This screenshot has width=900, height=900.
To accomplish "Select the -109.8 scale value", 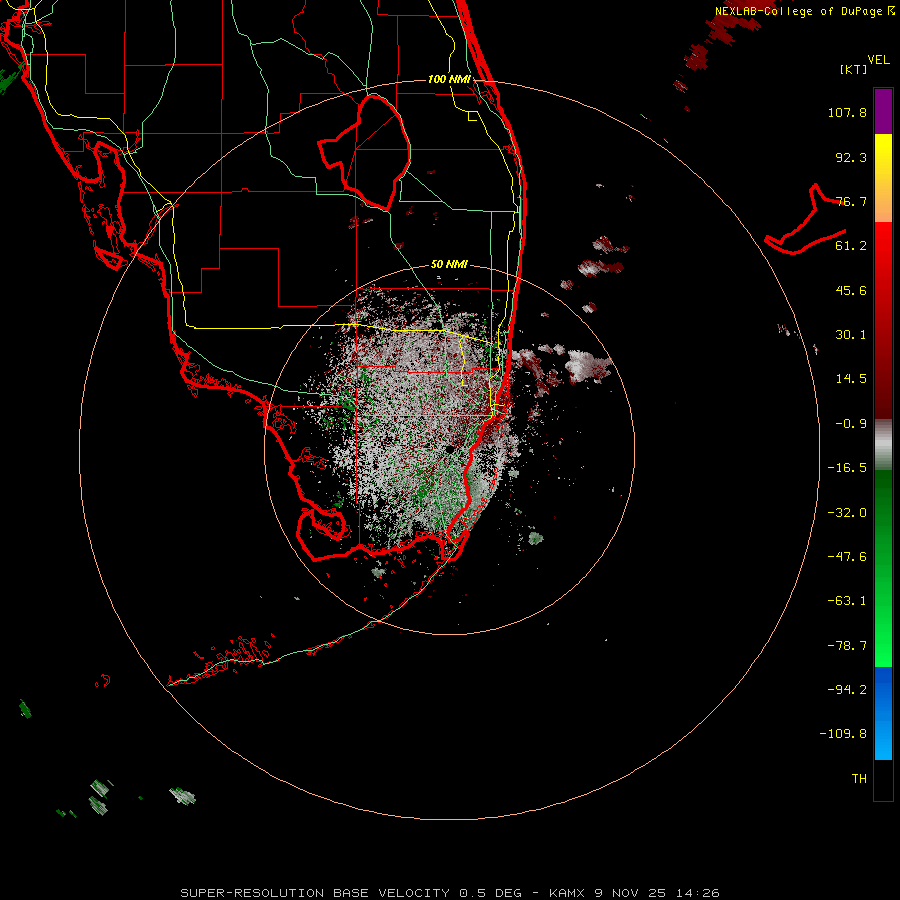I will click(x=843, y=734).
